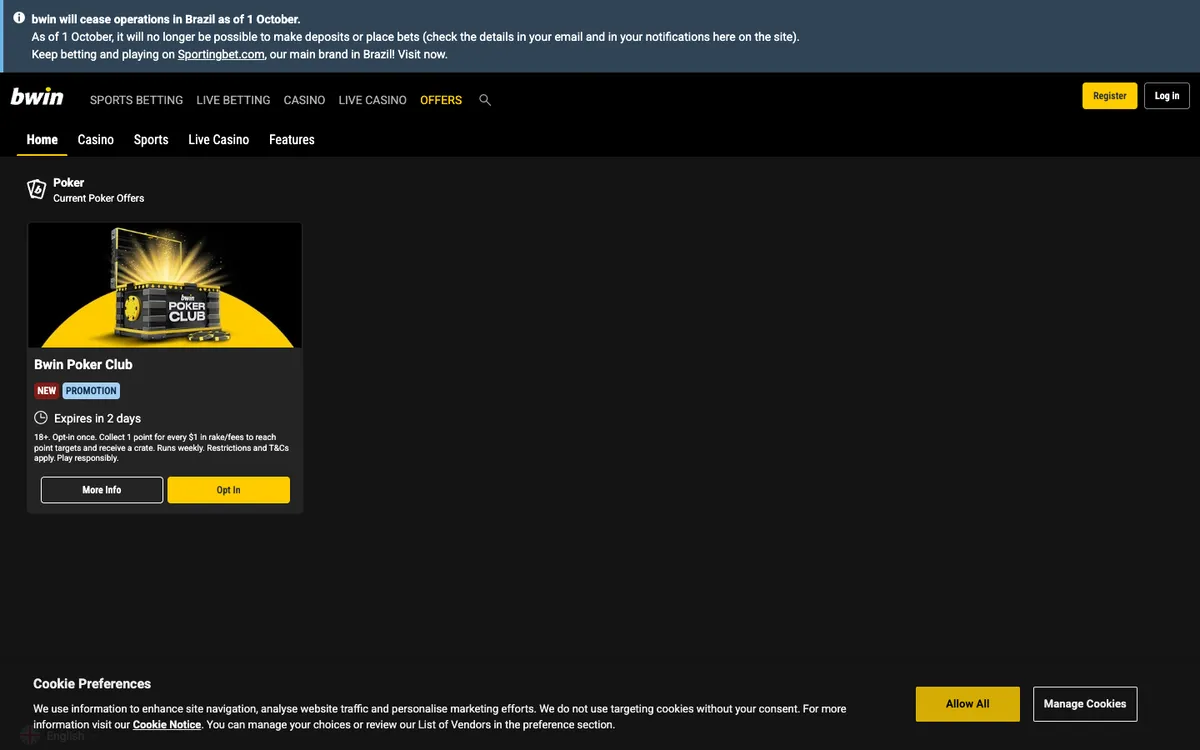This screenshot has width=1200, height=750.
Task: Select the Live Casino tab
Action: coord(219,140)
